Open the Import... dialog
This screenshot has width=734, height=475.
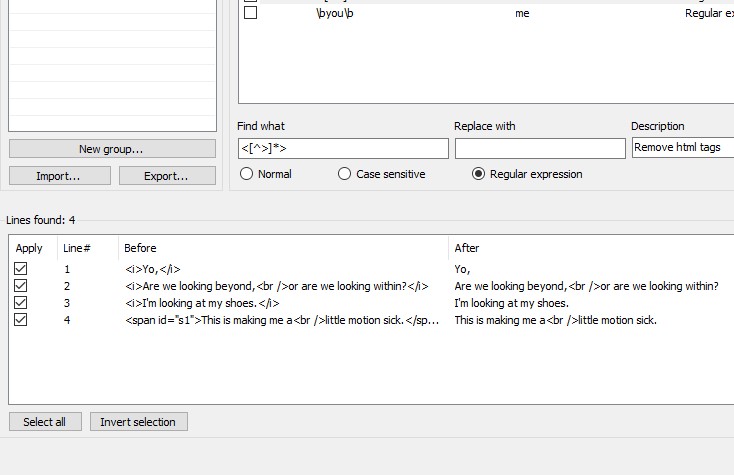[x=59, y=176]
